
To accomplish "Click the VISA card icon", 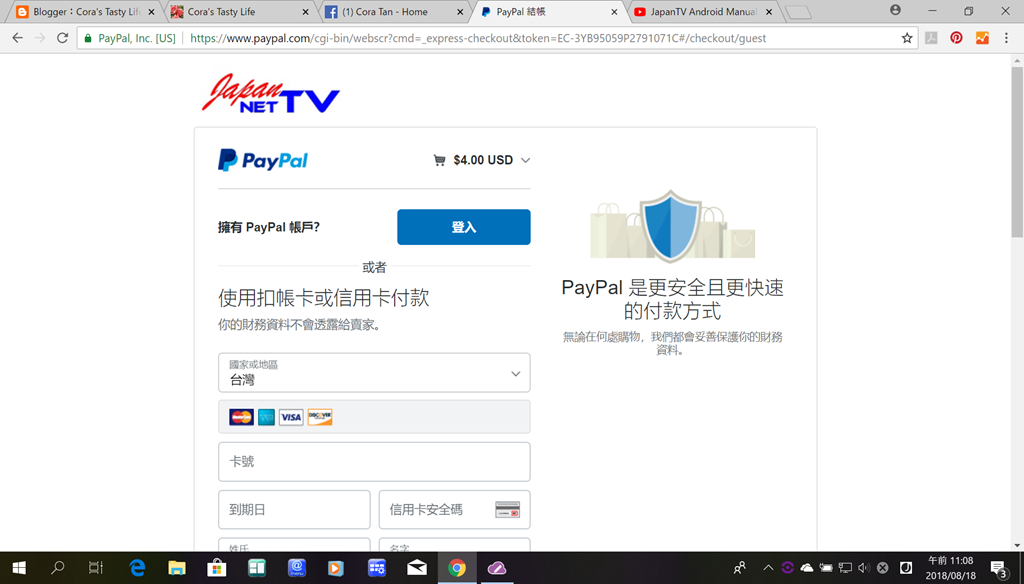I will point(291,417).
